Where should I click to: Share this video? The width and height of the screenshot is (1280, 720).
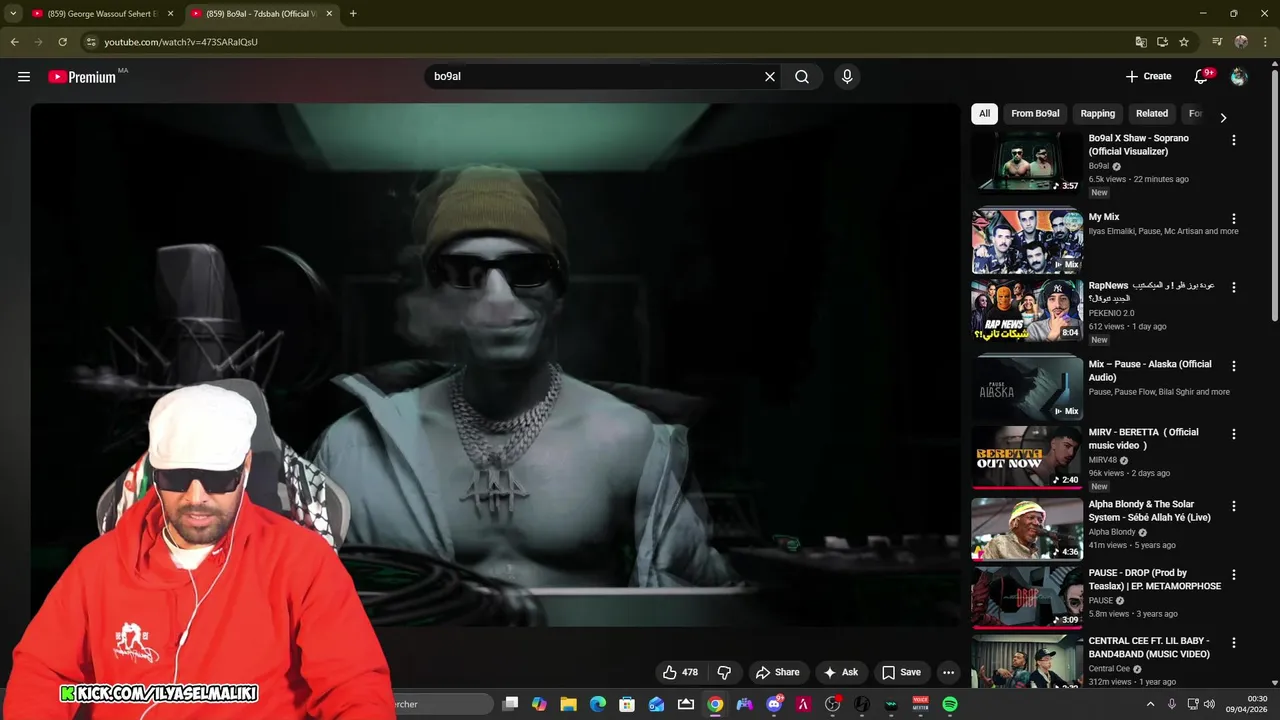click(778, 672)
